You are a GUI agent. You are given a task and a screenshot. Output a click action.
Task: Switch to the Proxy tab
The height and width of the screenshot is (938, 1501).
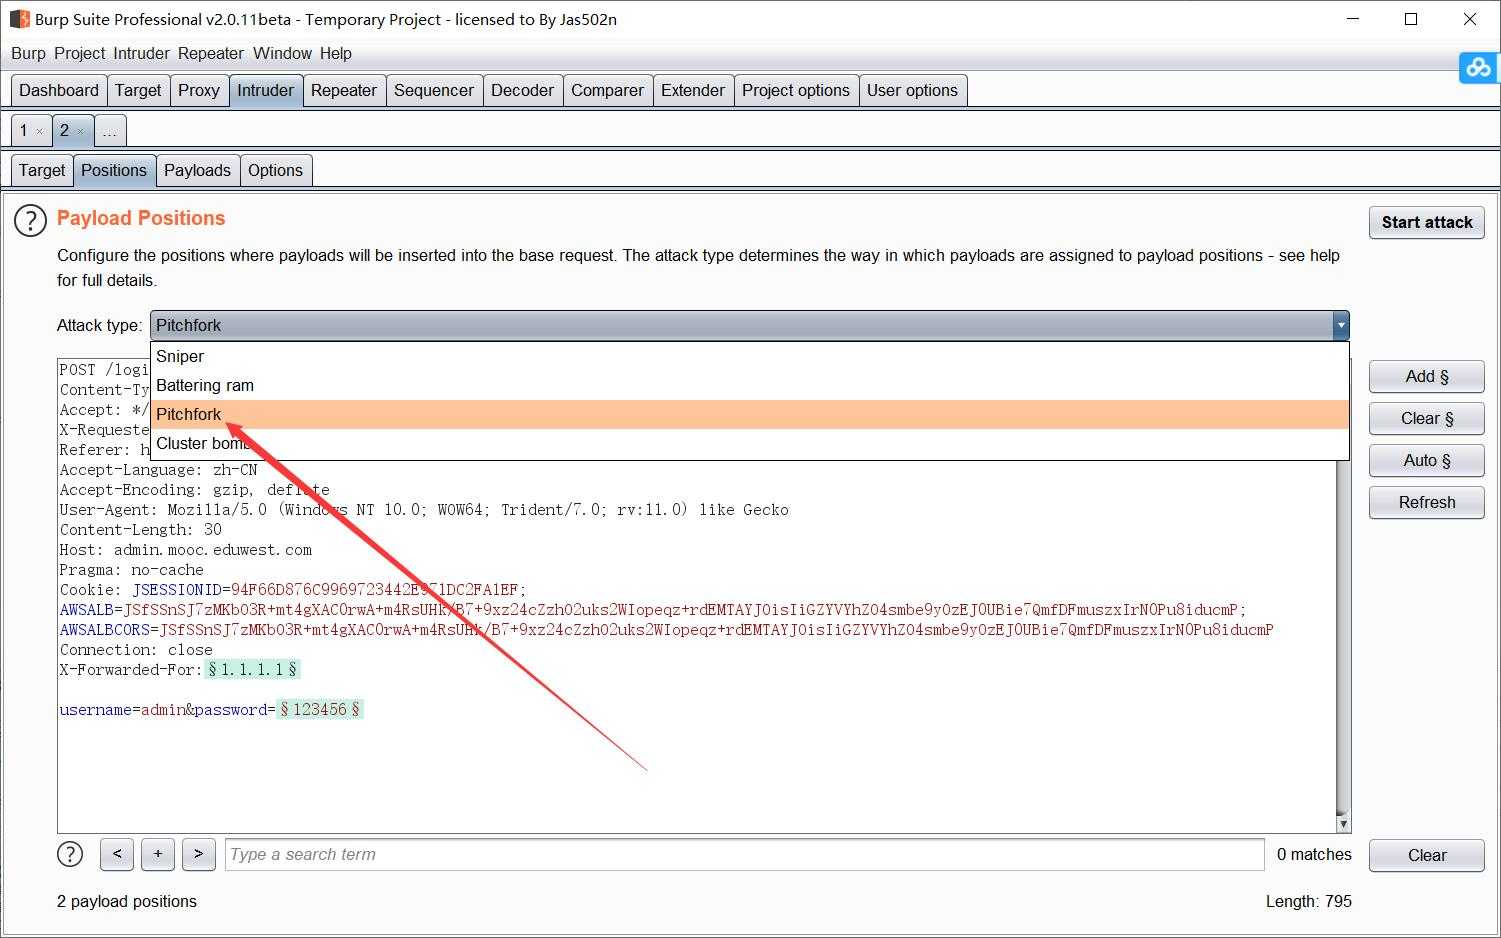pos(199,90)
